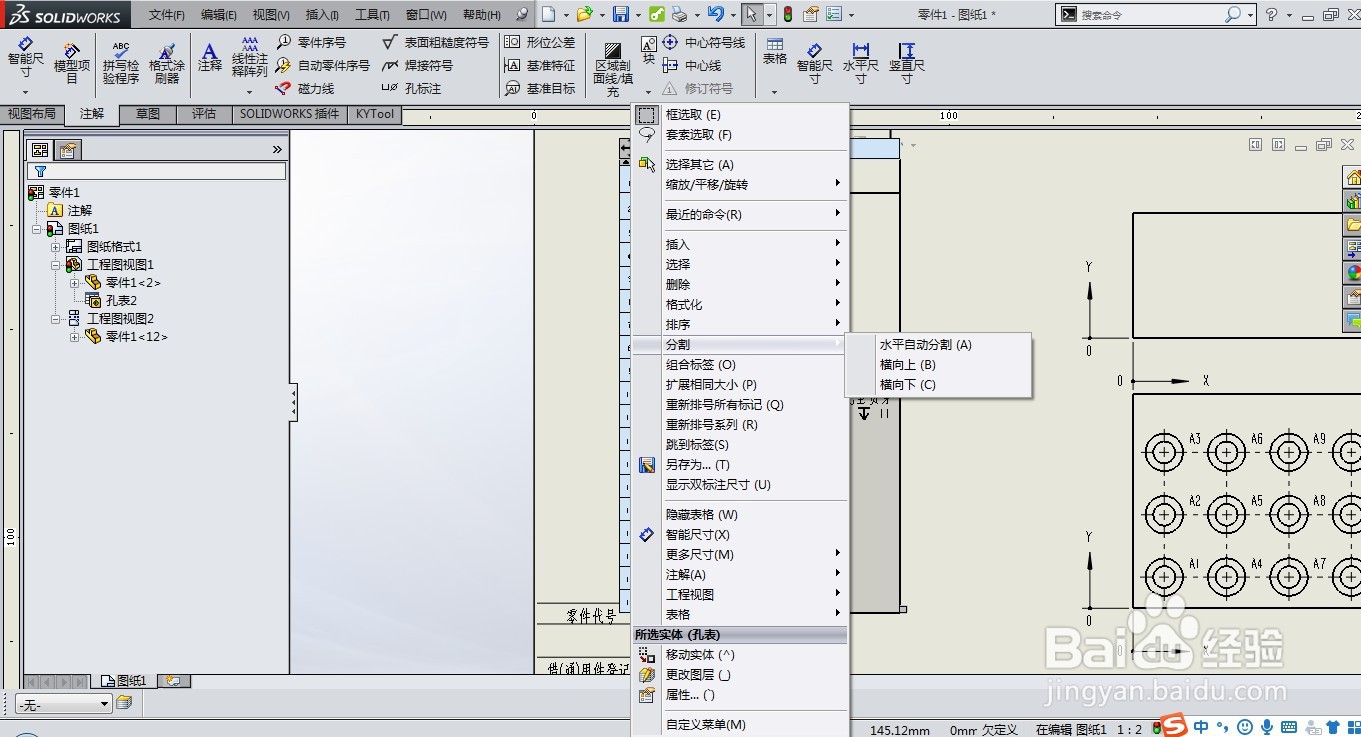Viewport: 1361px width, 737px height.
Task: Expand panel with the double chevron arrow
Action: (x=277, y=150)
